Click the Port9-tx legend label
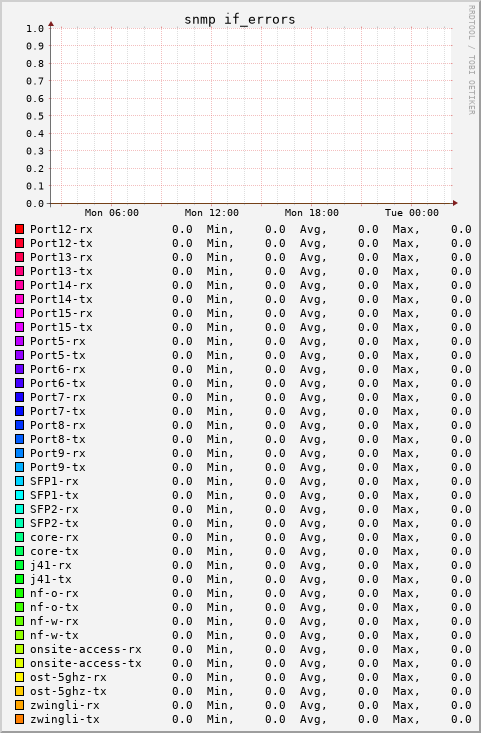 pyautogui.click(x=58, y=467)
